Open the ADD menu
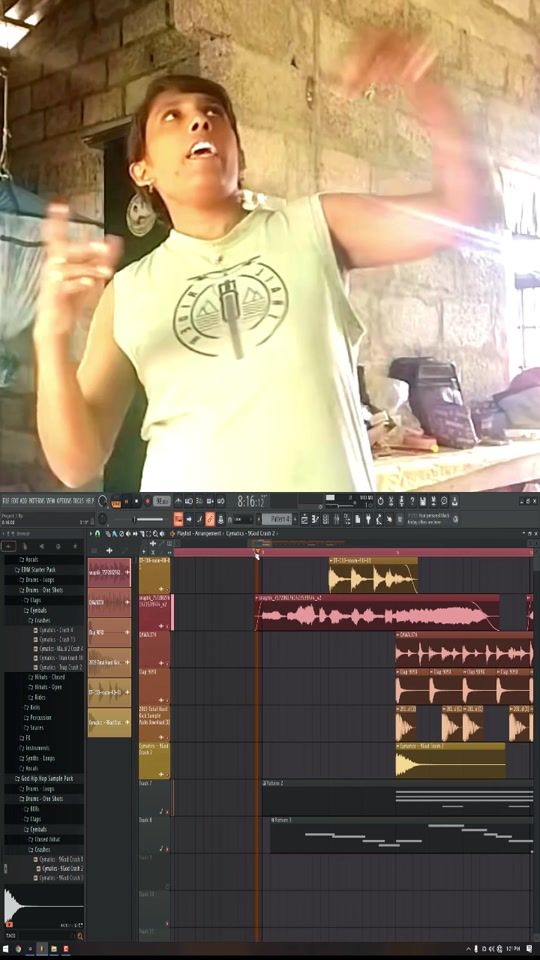 click(22, 500)
